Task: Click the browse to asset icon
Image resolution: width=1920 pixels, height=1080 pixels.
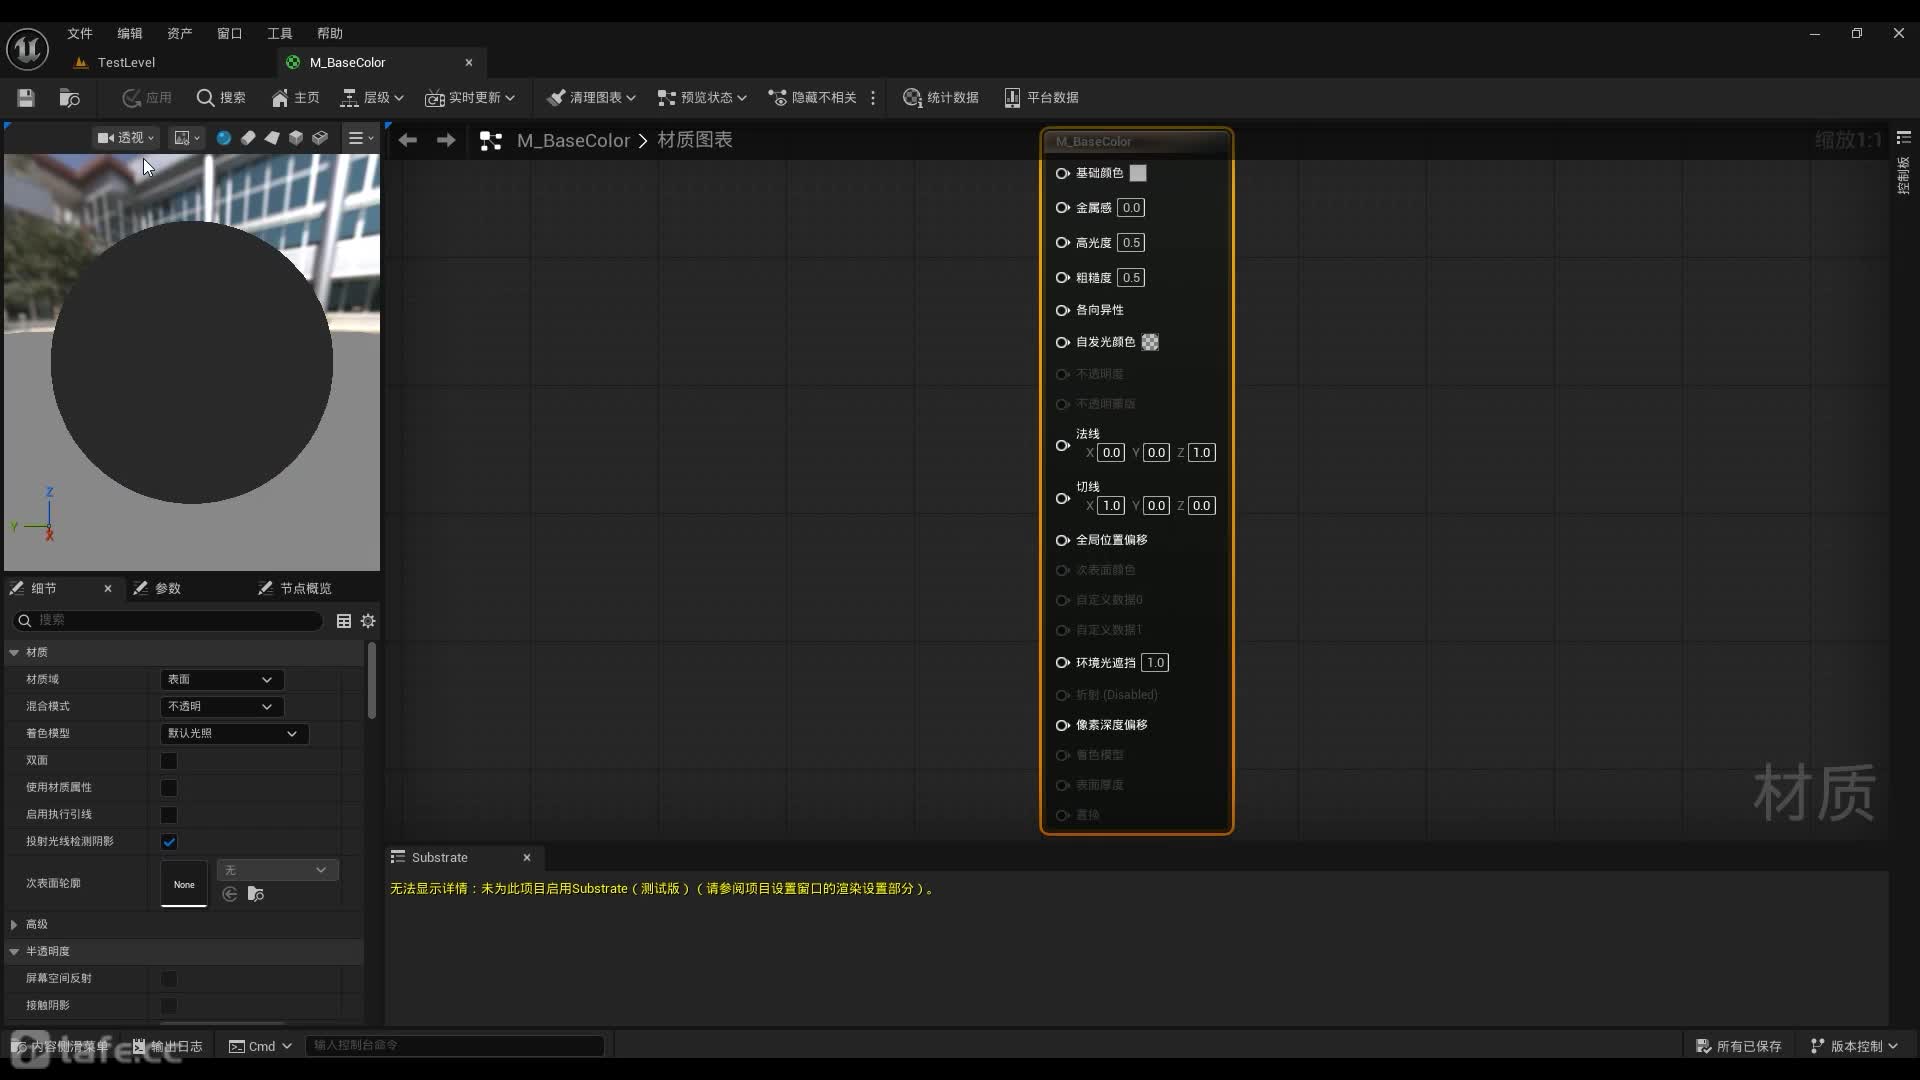Action: point(69,97)
